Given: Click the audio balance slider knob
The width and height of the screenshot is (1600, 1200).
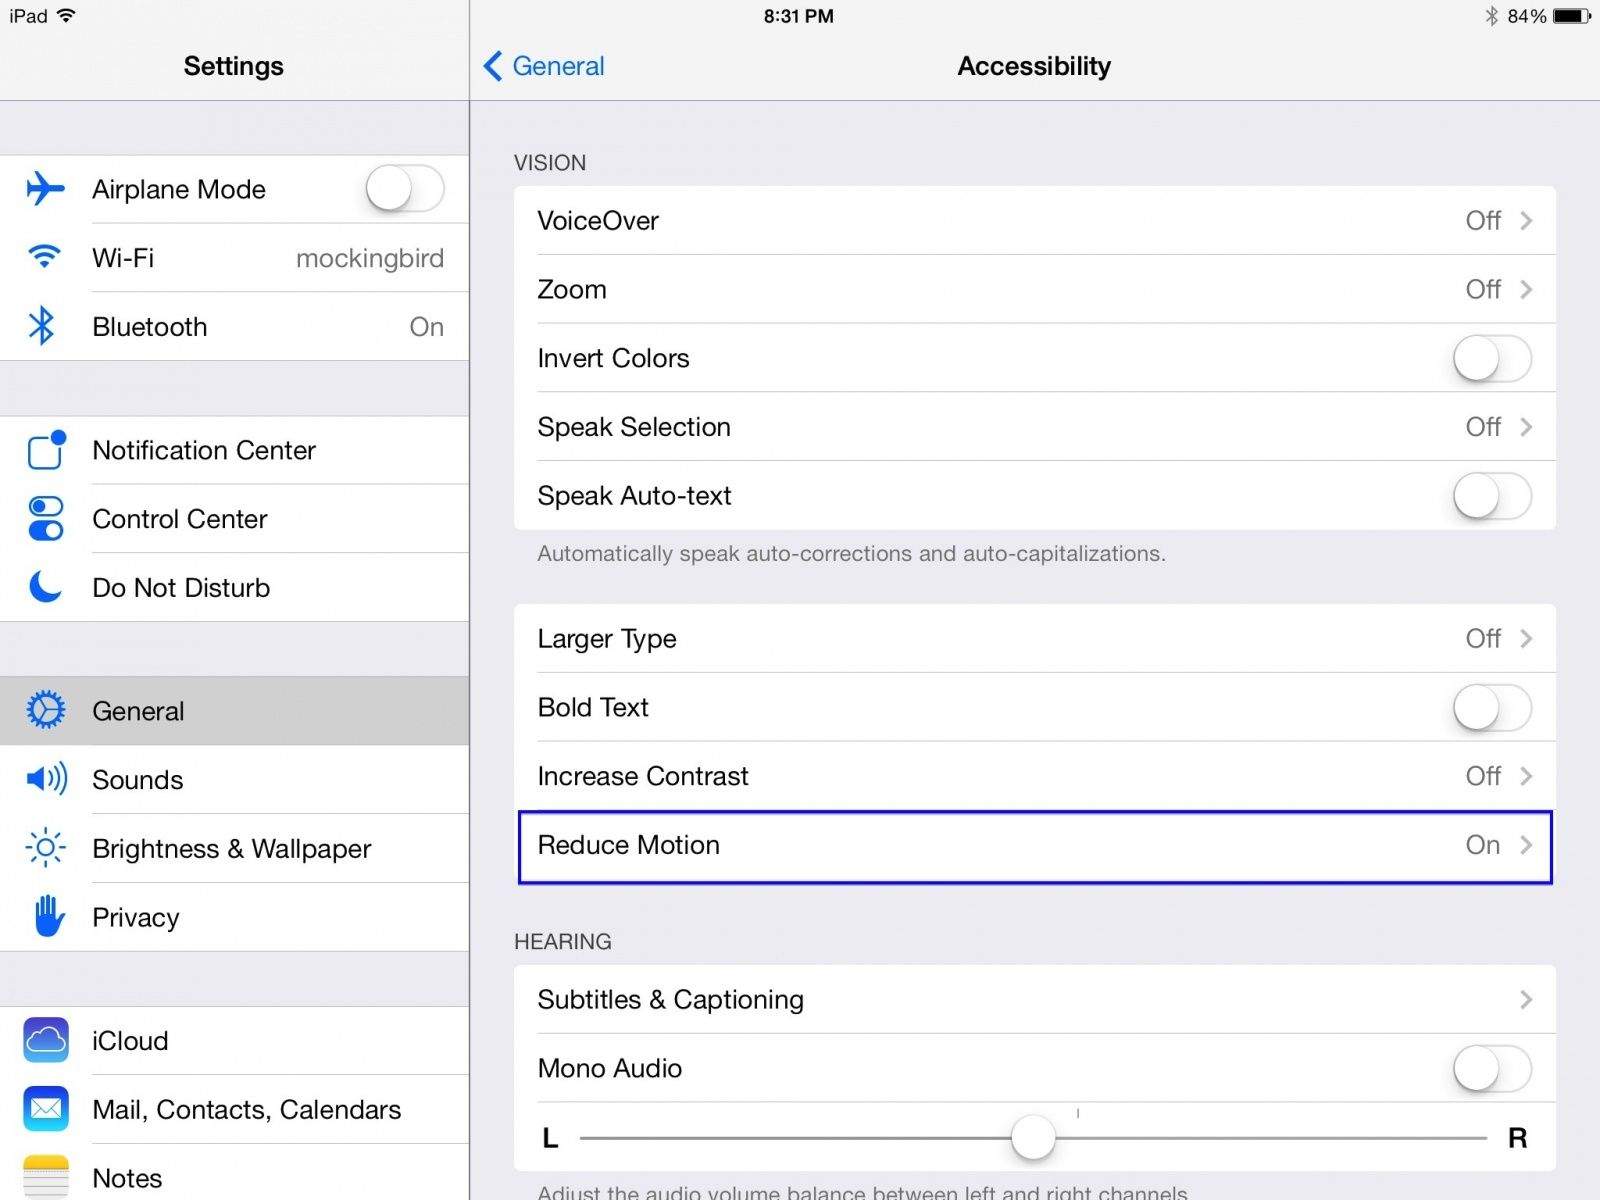Looking at the screenshot, I should point(1033,1137).
